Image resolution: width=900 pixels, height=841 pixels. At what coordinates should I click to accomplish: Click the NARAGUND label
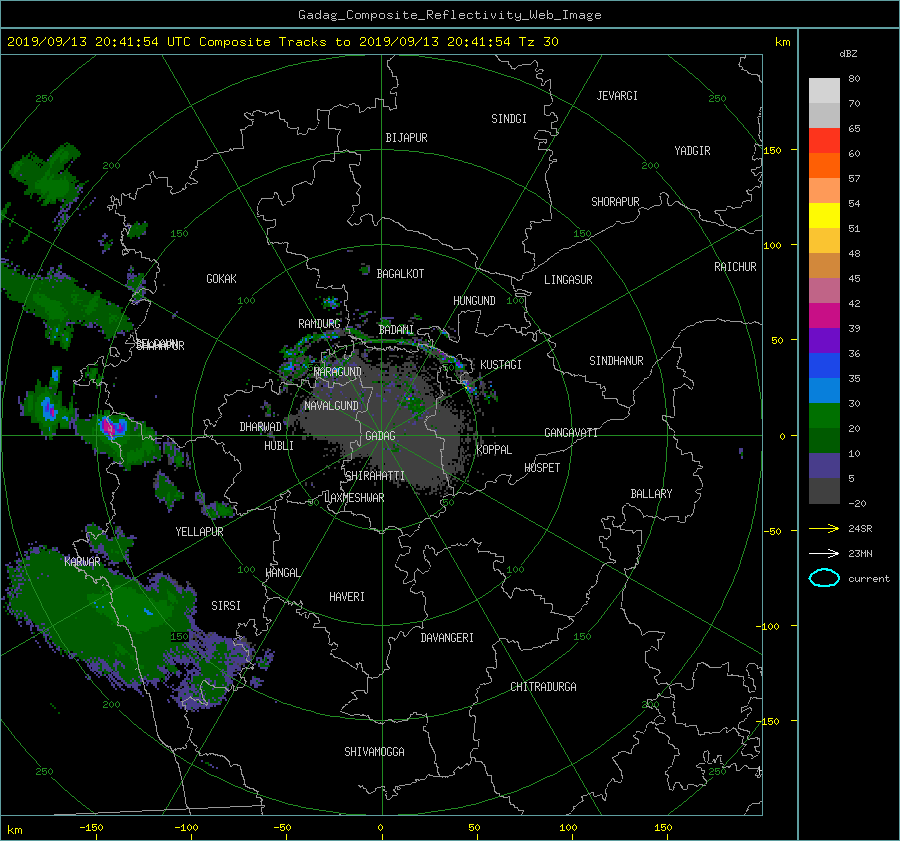pyautogui.click(x=338, y=371)
